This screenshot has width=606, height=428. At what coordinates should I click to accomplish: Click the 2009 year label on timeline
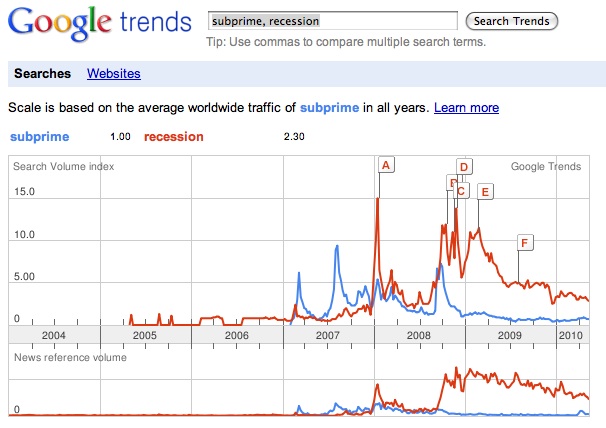click(510, 336)
